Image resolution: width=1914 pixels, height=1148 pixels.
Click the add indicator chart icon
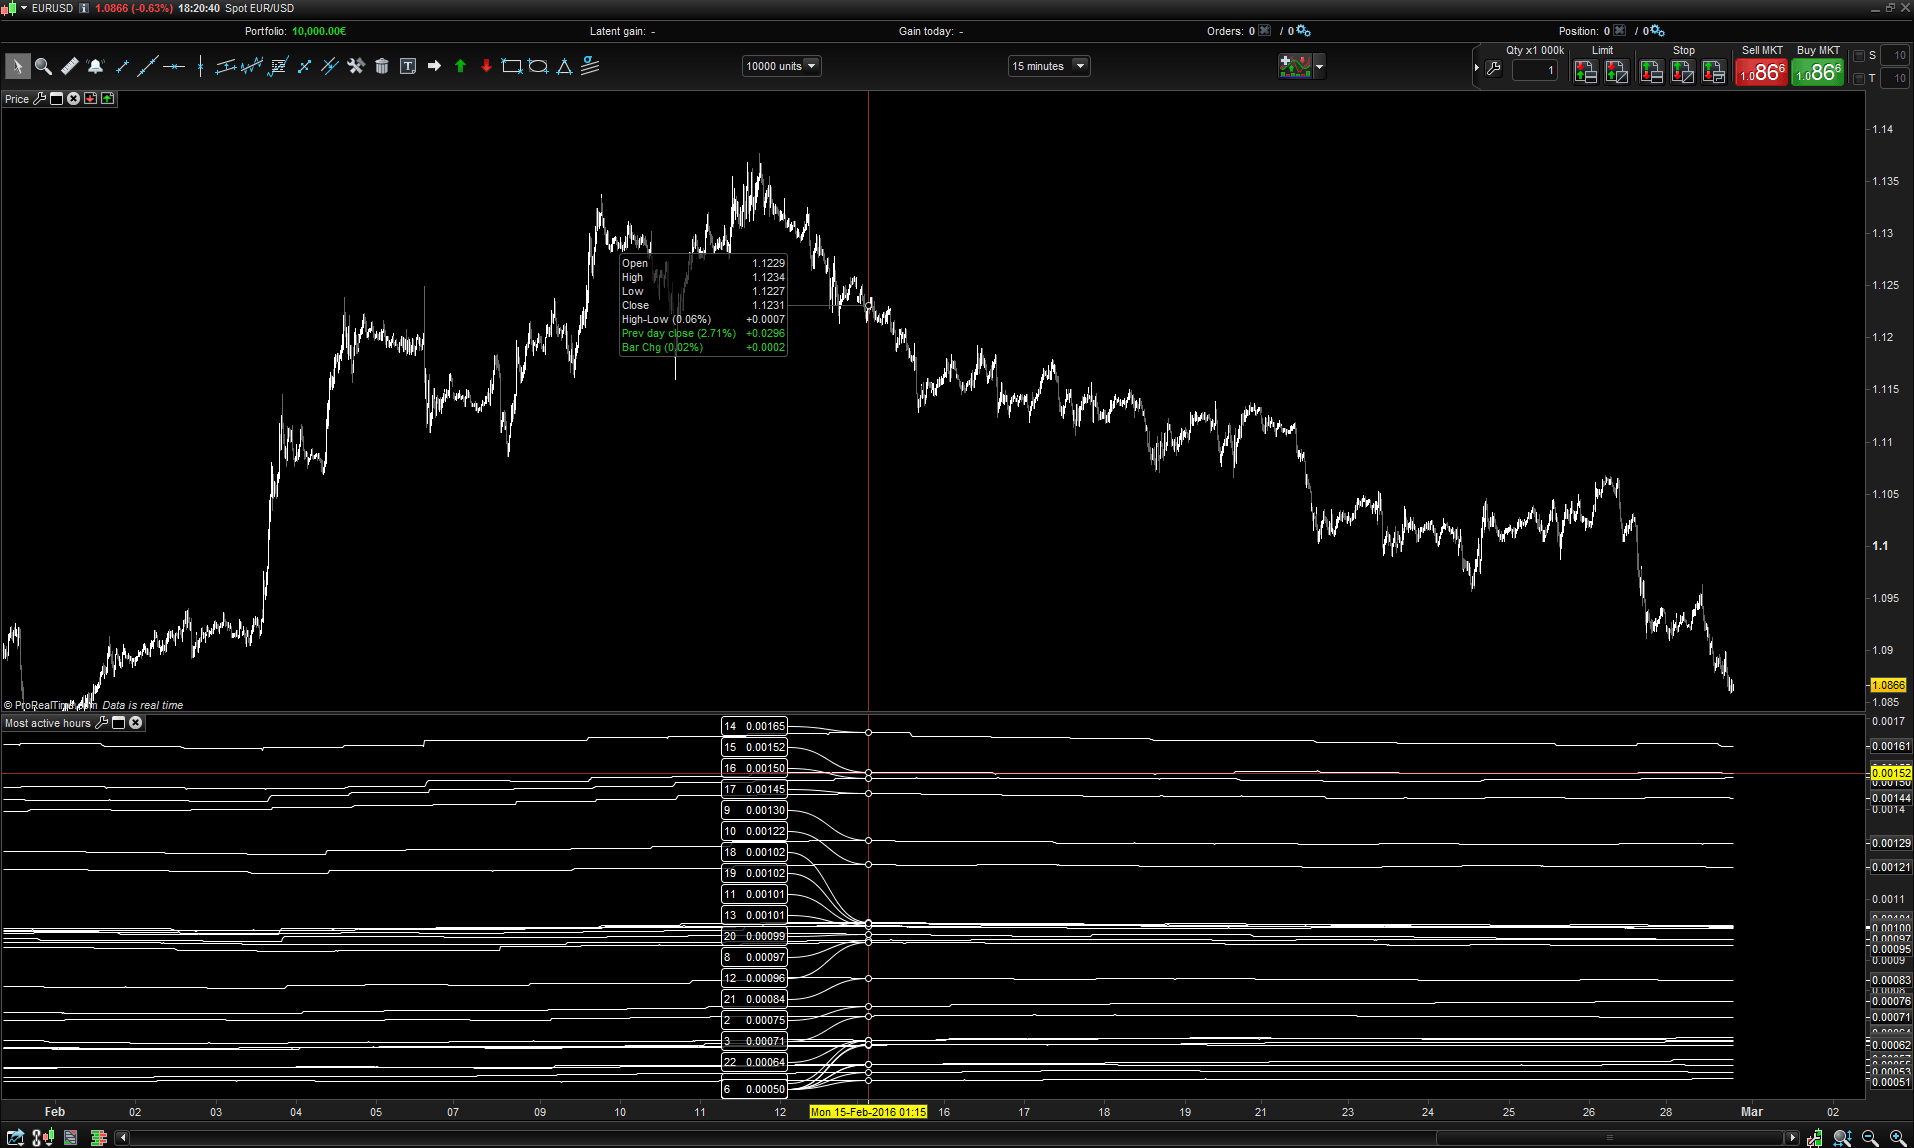point(1294,66)
